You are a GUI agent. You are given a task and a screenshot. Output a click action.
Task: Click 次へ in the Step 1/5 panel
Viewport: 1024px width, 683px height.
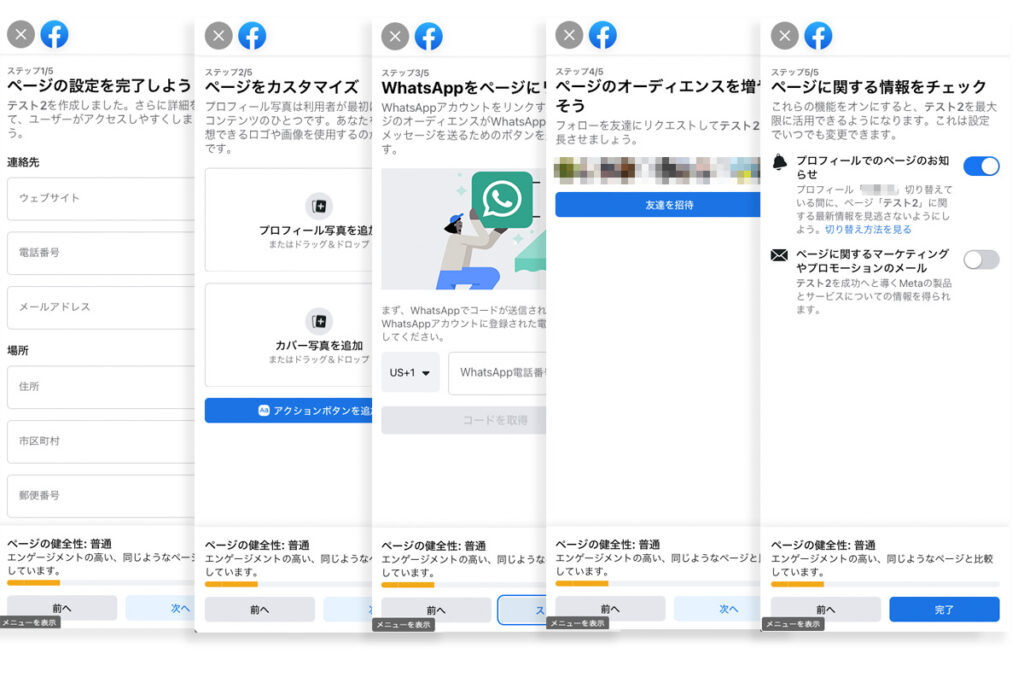coord(161,609)
